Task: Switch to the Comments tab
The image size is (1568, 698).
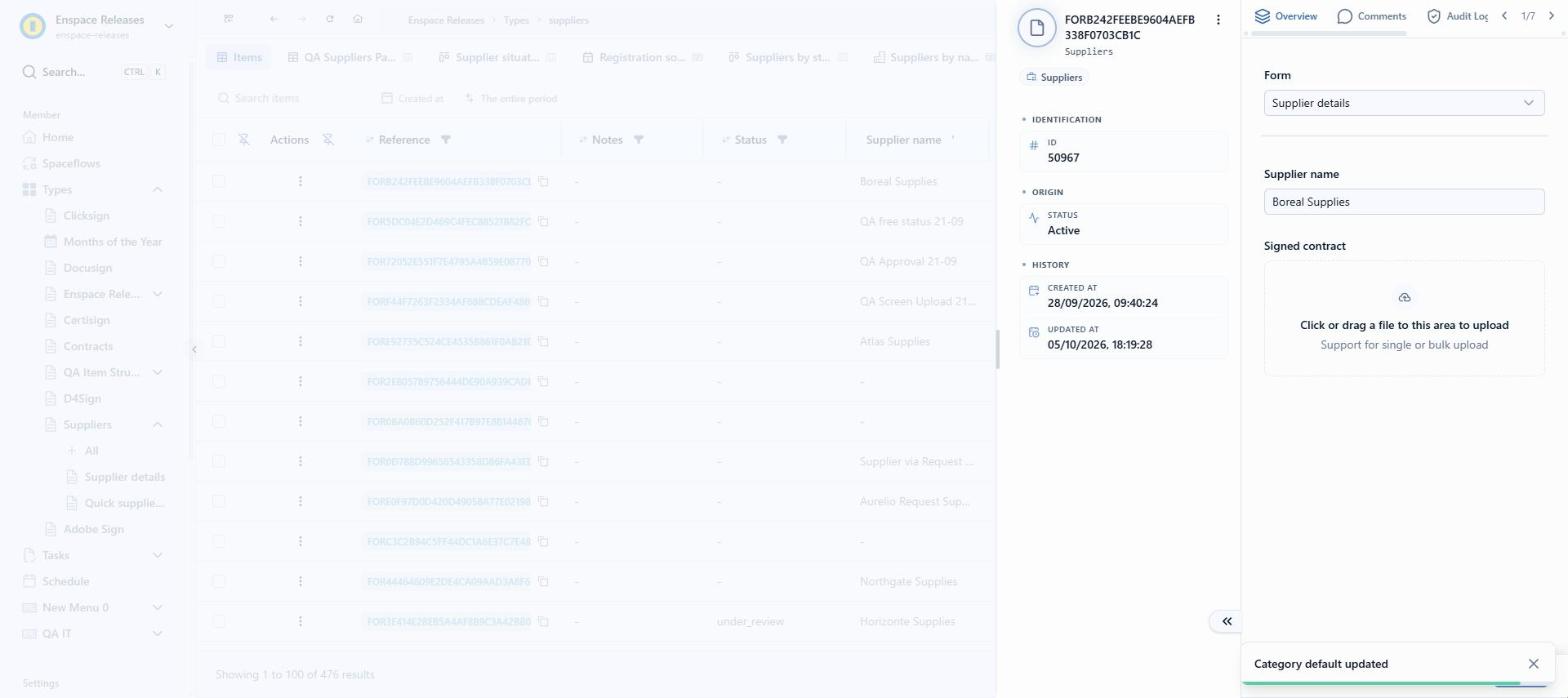Action: 1372,16
